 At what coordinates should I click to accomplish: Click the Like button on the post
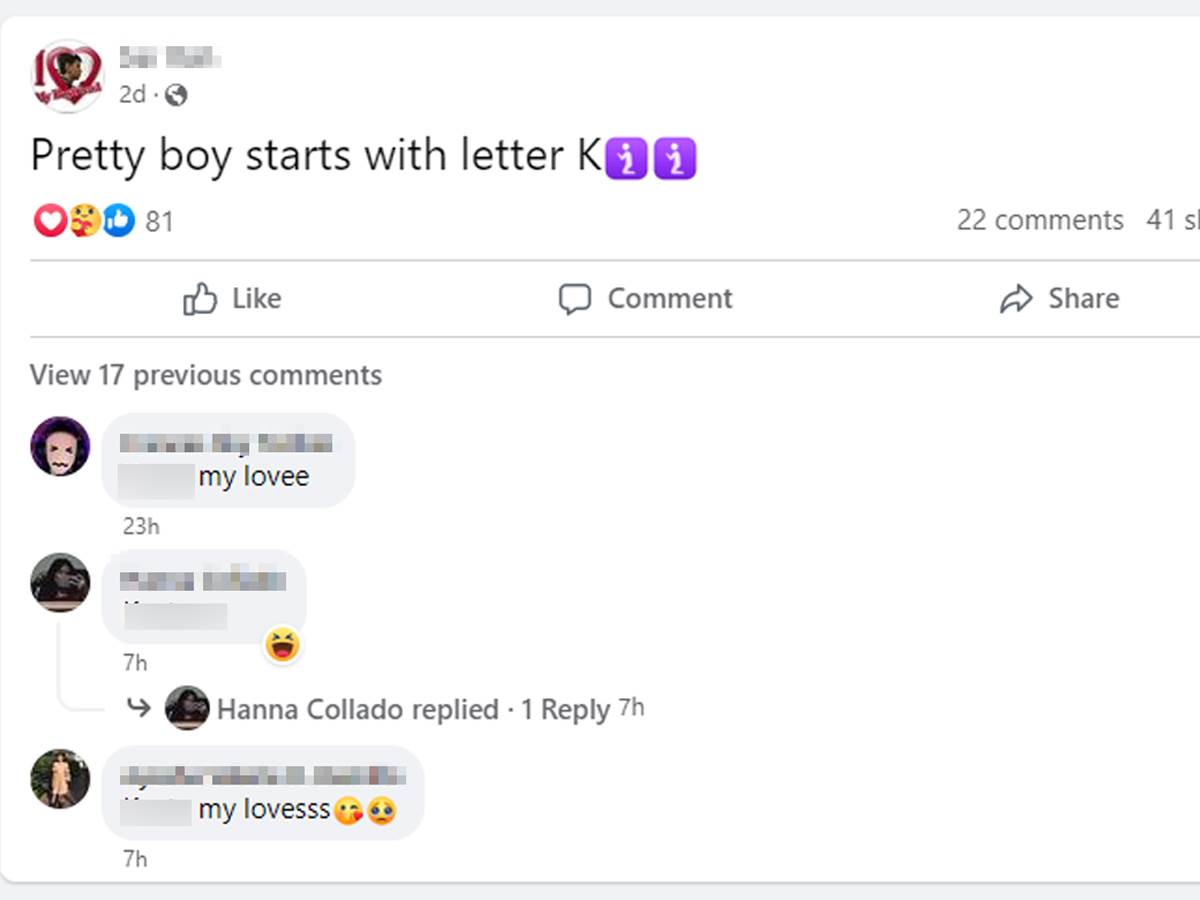[x=232, y=298]
